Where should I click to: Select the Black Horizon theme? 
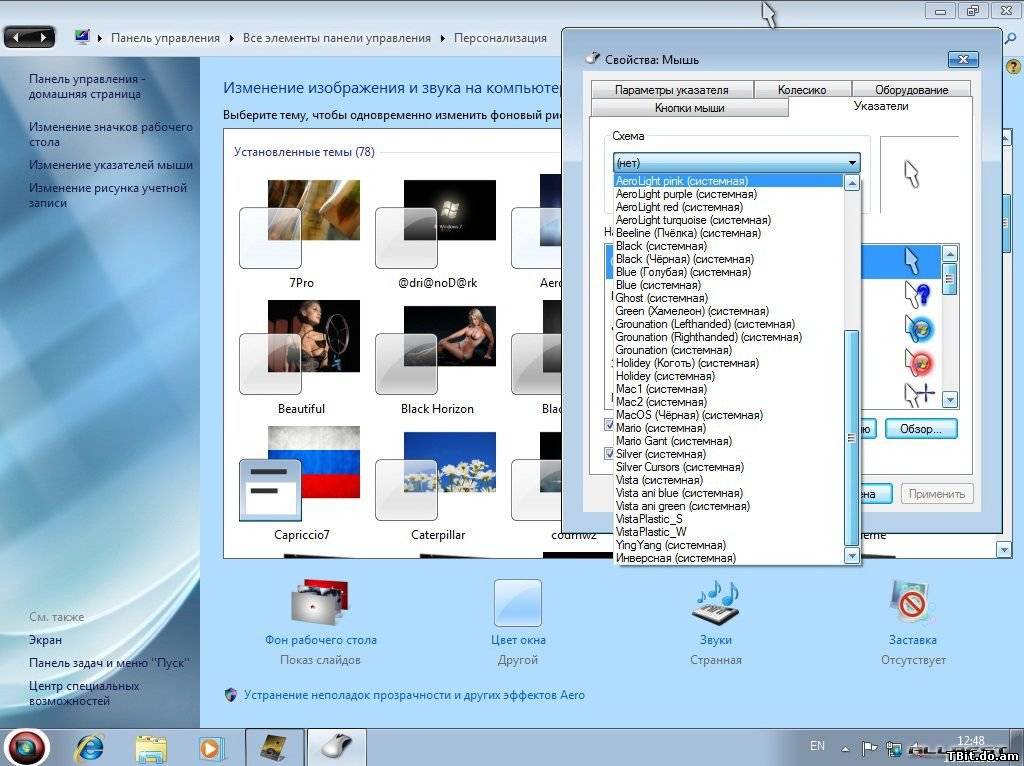437,358
